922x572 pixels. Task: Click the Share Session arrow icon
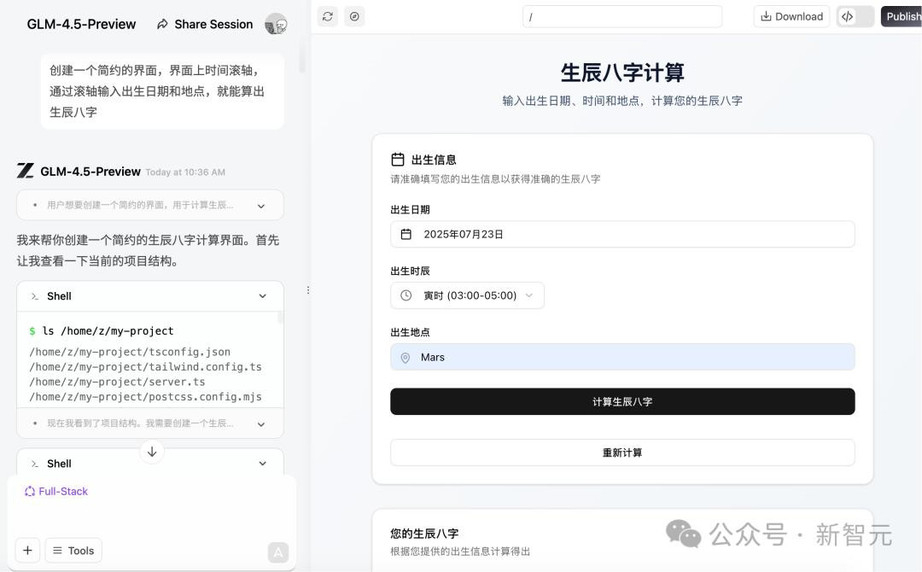(162, 24)
